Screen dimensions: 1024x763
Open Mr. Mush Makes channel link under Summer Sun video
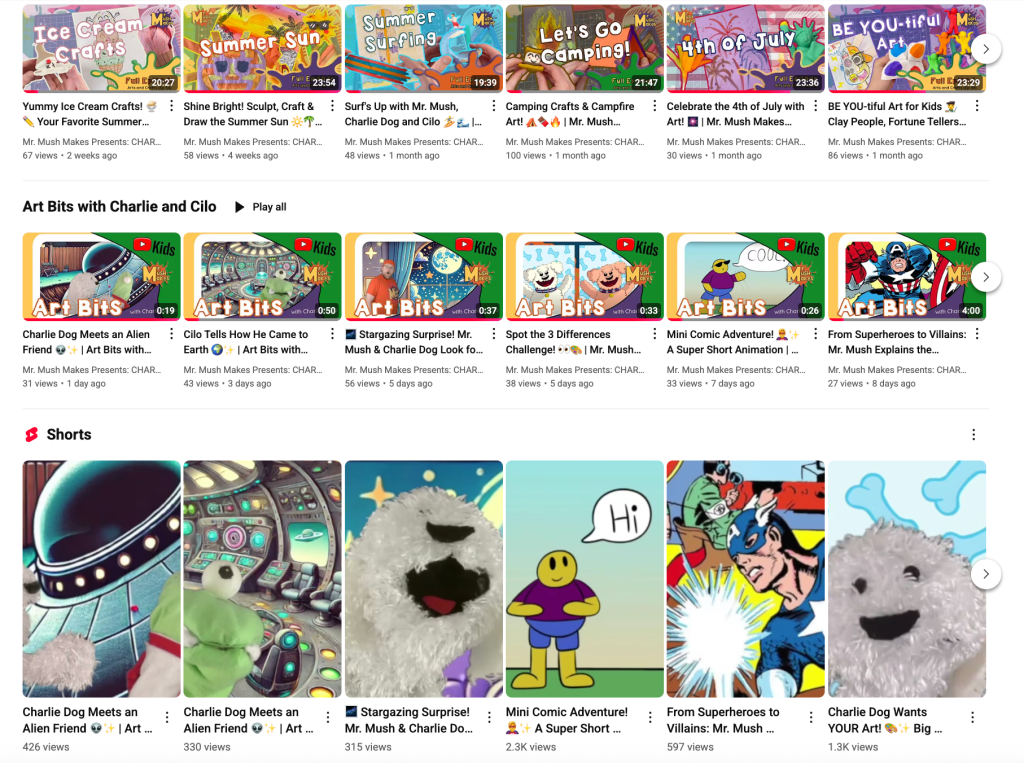pos(253,142)
